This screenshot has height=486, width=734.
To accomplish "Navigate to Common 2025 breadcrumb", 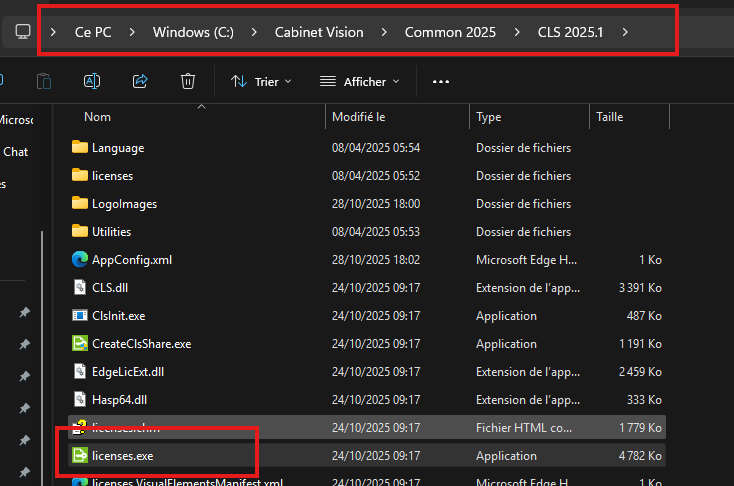I will (450, 32).
